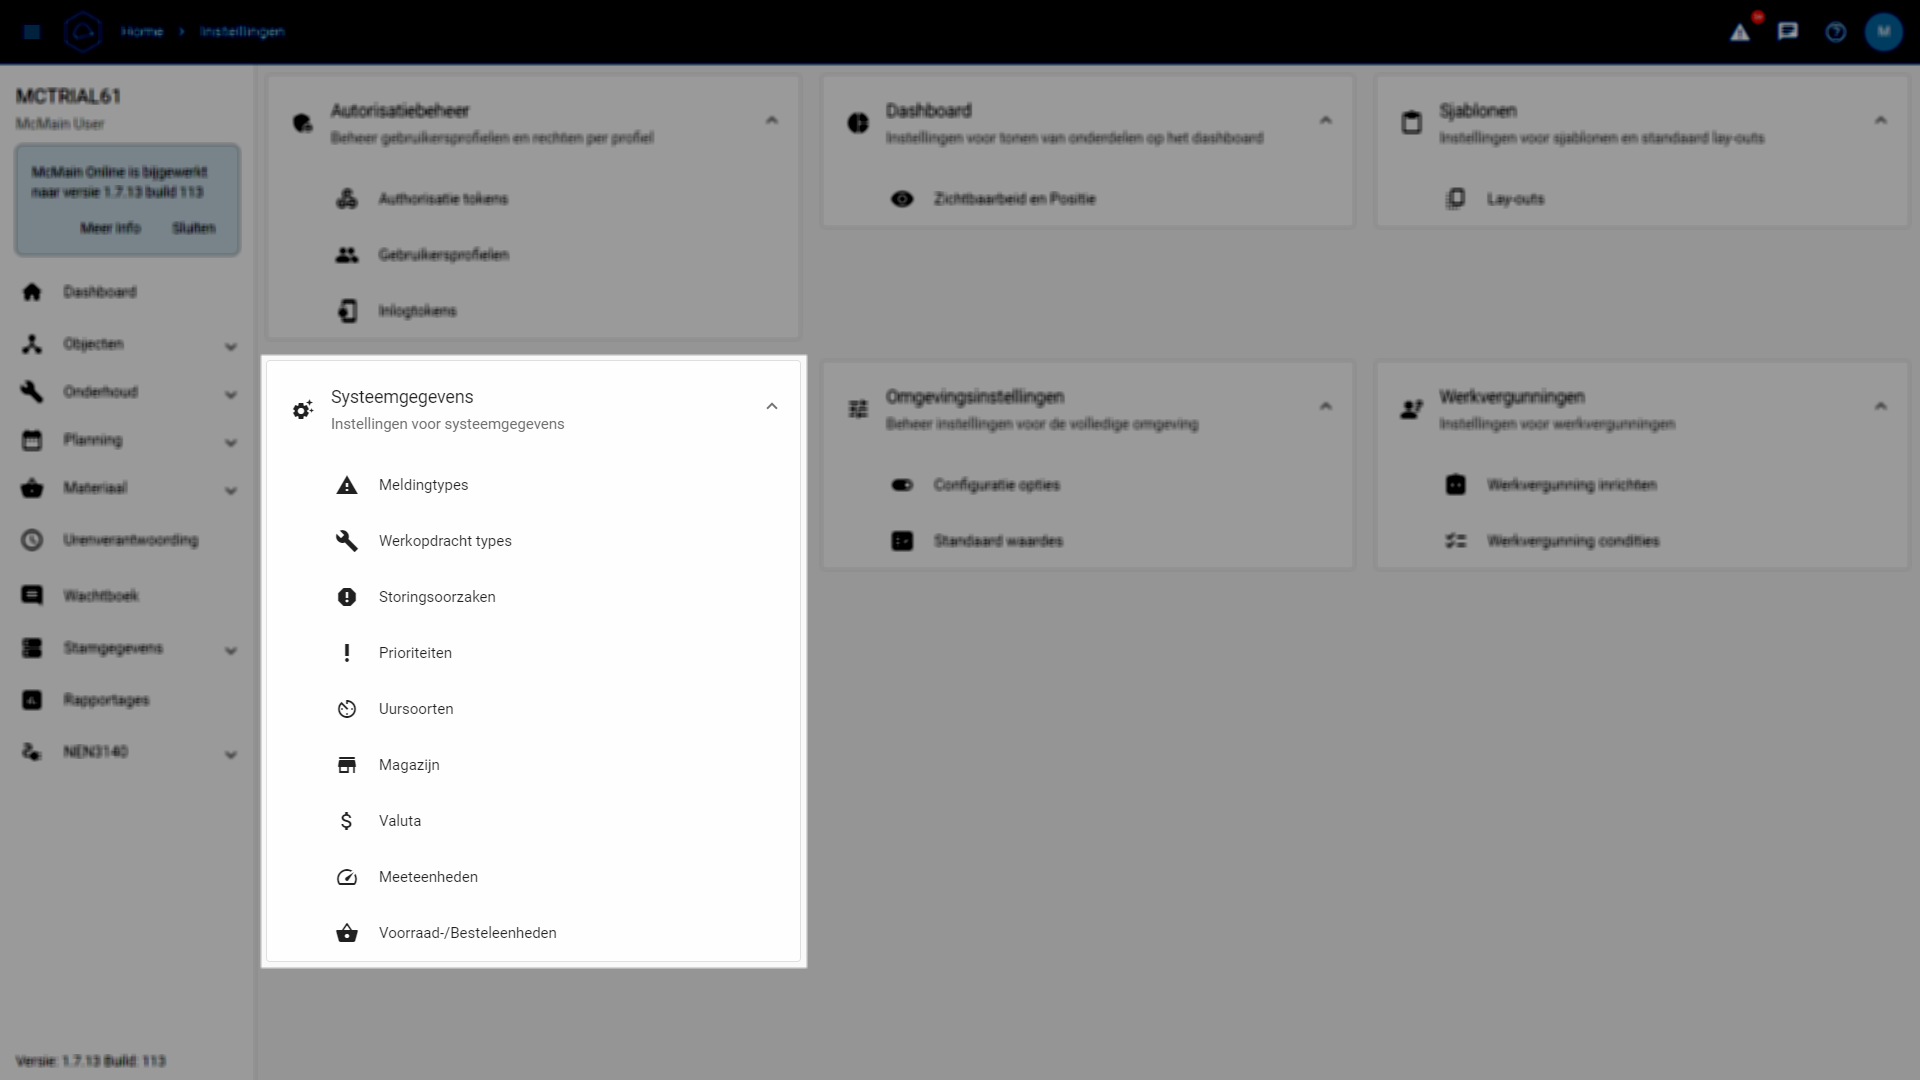Click the Meldingtypes warning triangle icon
1920x1080 pixels.
click(x=346, y=486)
